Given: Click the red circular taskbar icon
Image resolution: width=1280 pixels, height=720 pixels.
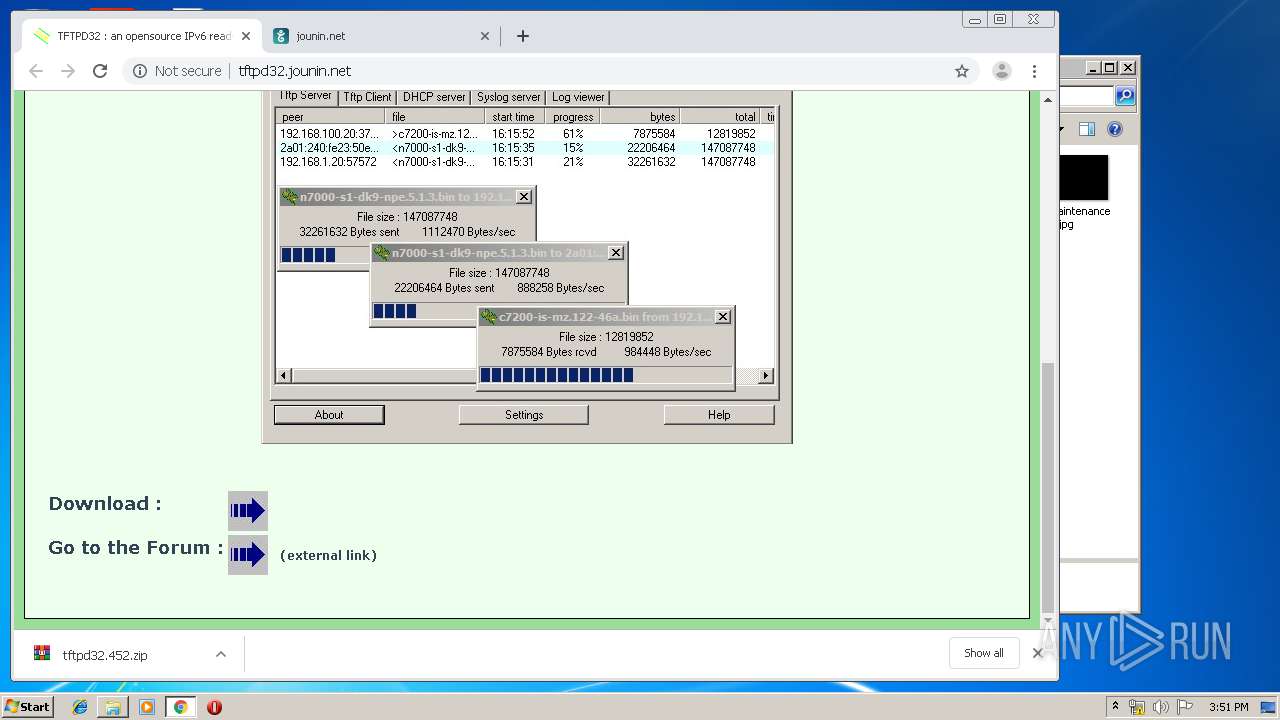Looking at the screenshot, I should tap(214, 707).
